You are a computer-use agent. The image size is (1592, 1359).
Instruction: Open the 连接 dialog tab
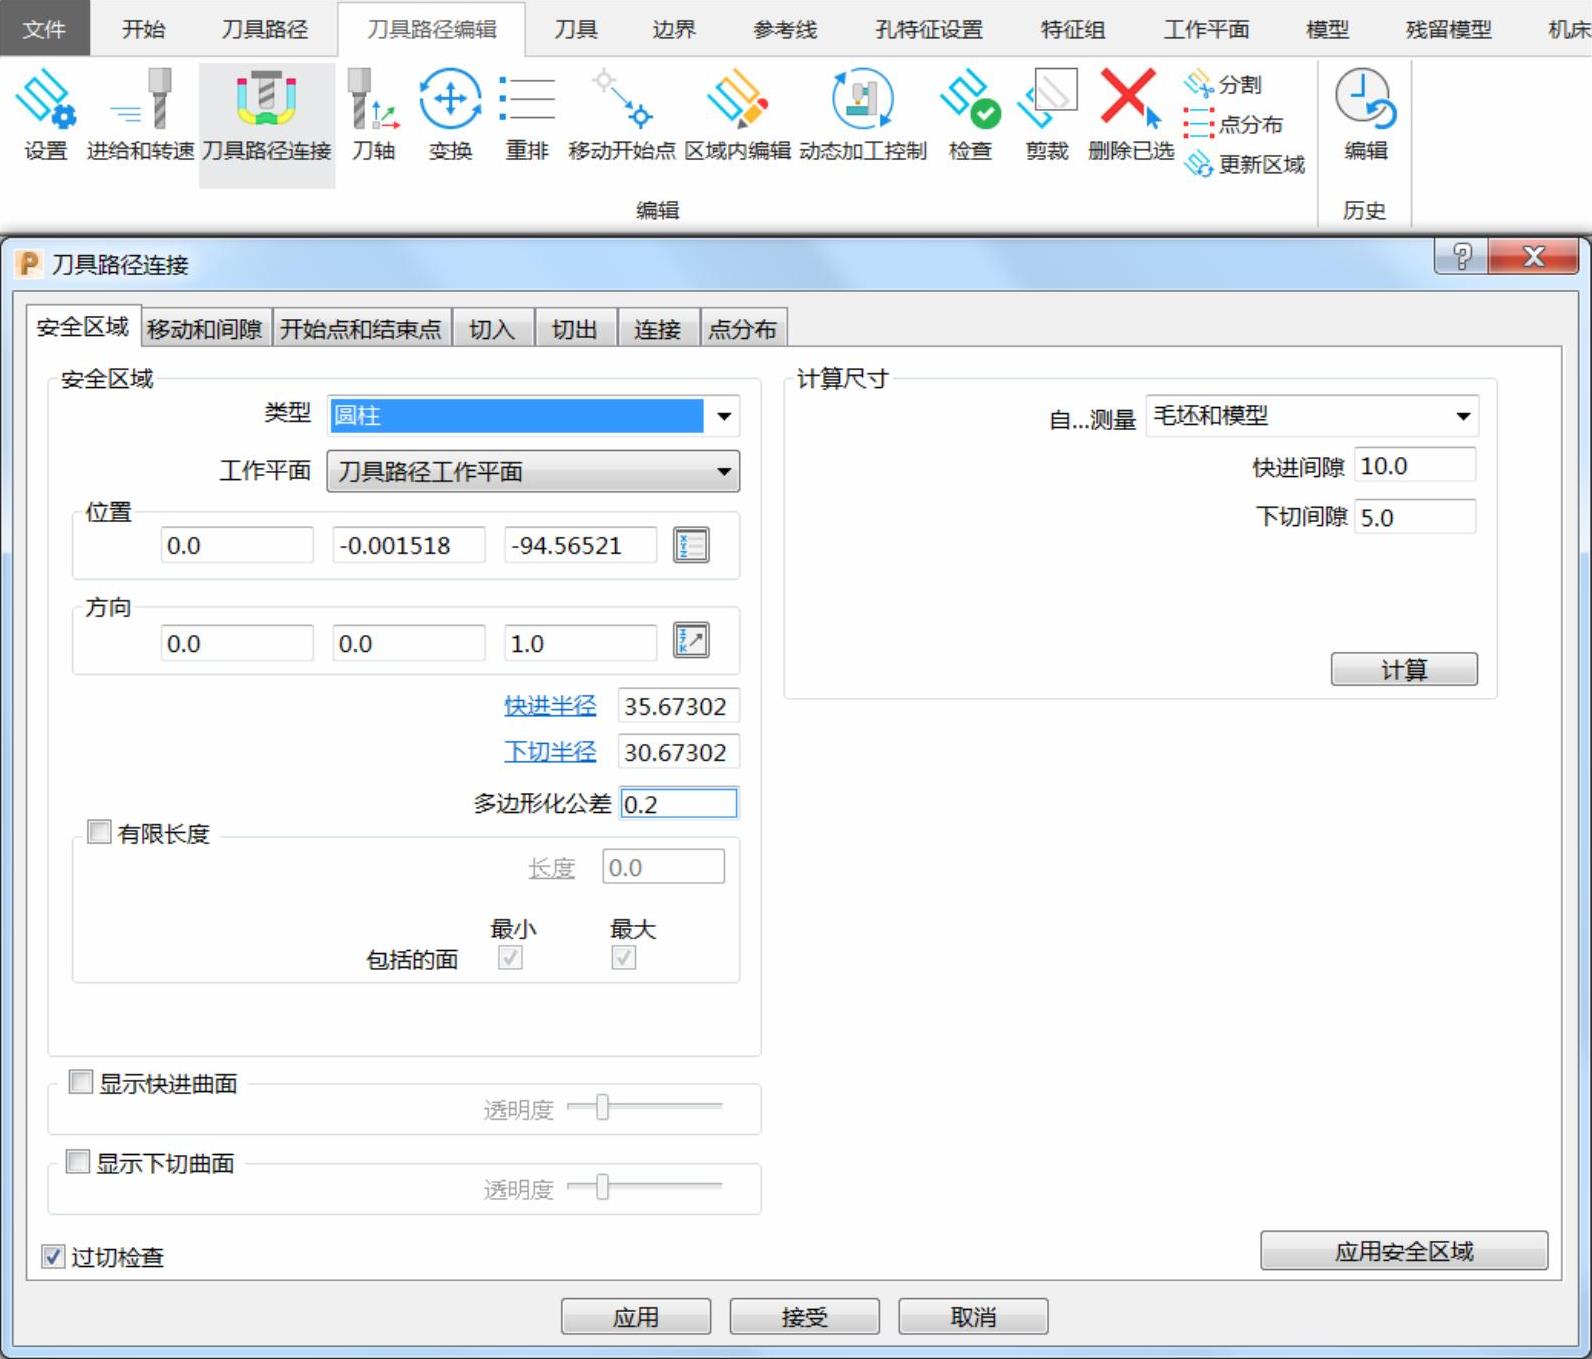click(658, 329)
